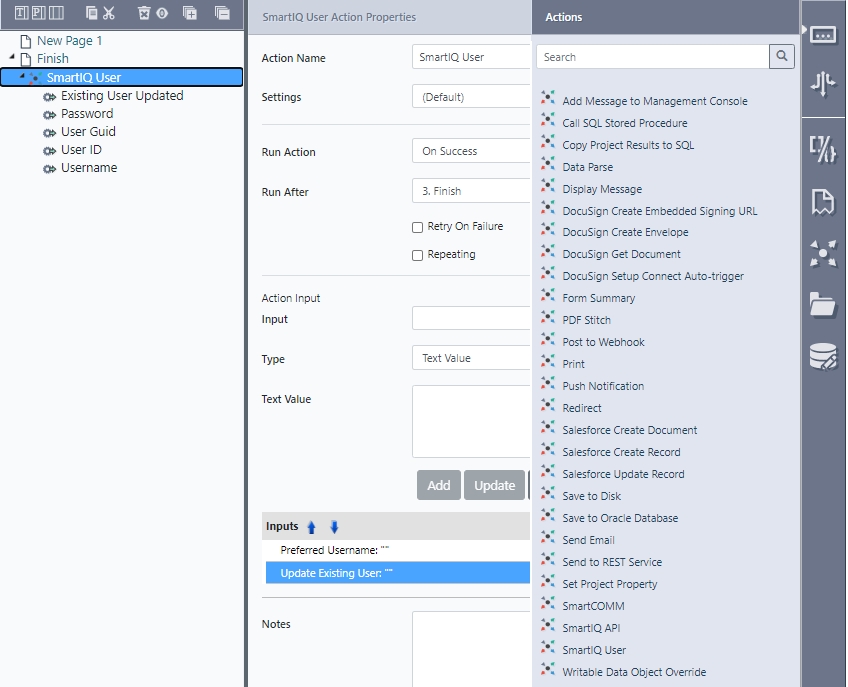848x687 pixels.
Task: Select DocuSign Create Envelope action
Action: click(x=625, y=232)
